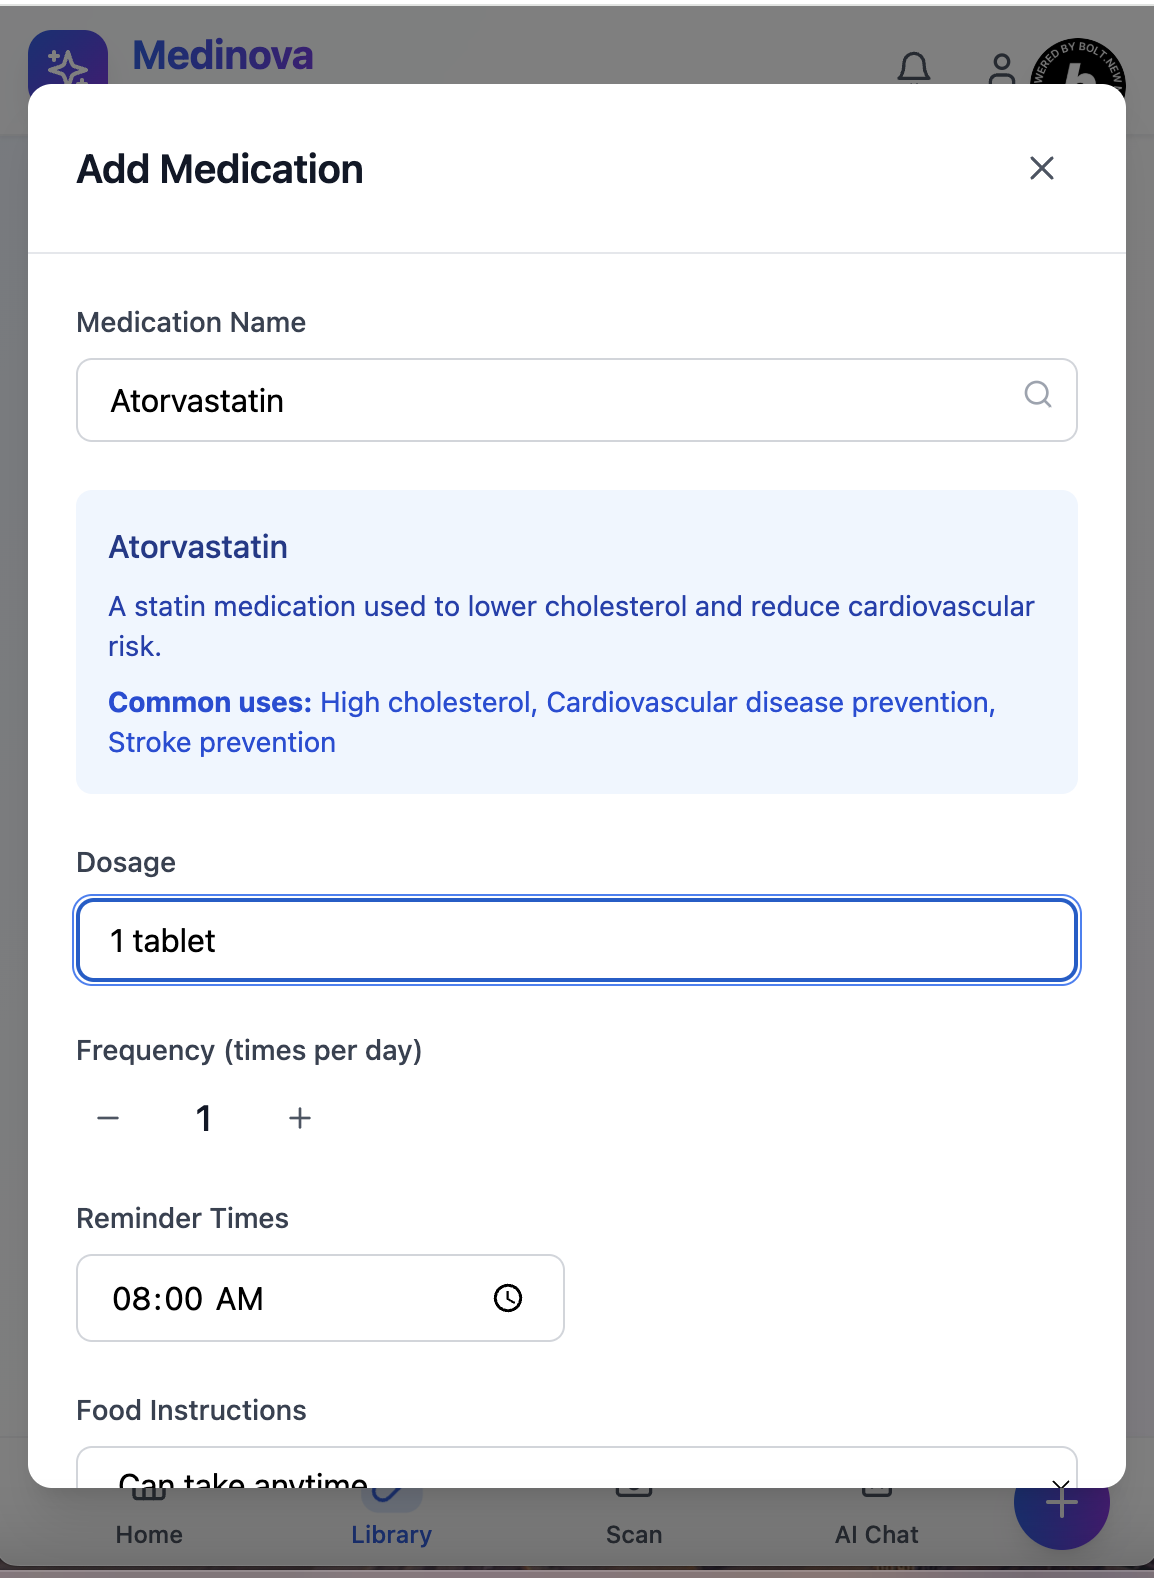1154x1578 pixels.
Task: Open the user profile icon
Action: click(x=1001, y=68)
